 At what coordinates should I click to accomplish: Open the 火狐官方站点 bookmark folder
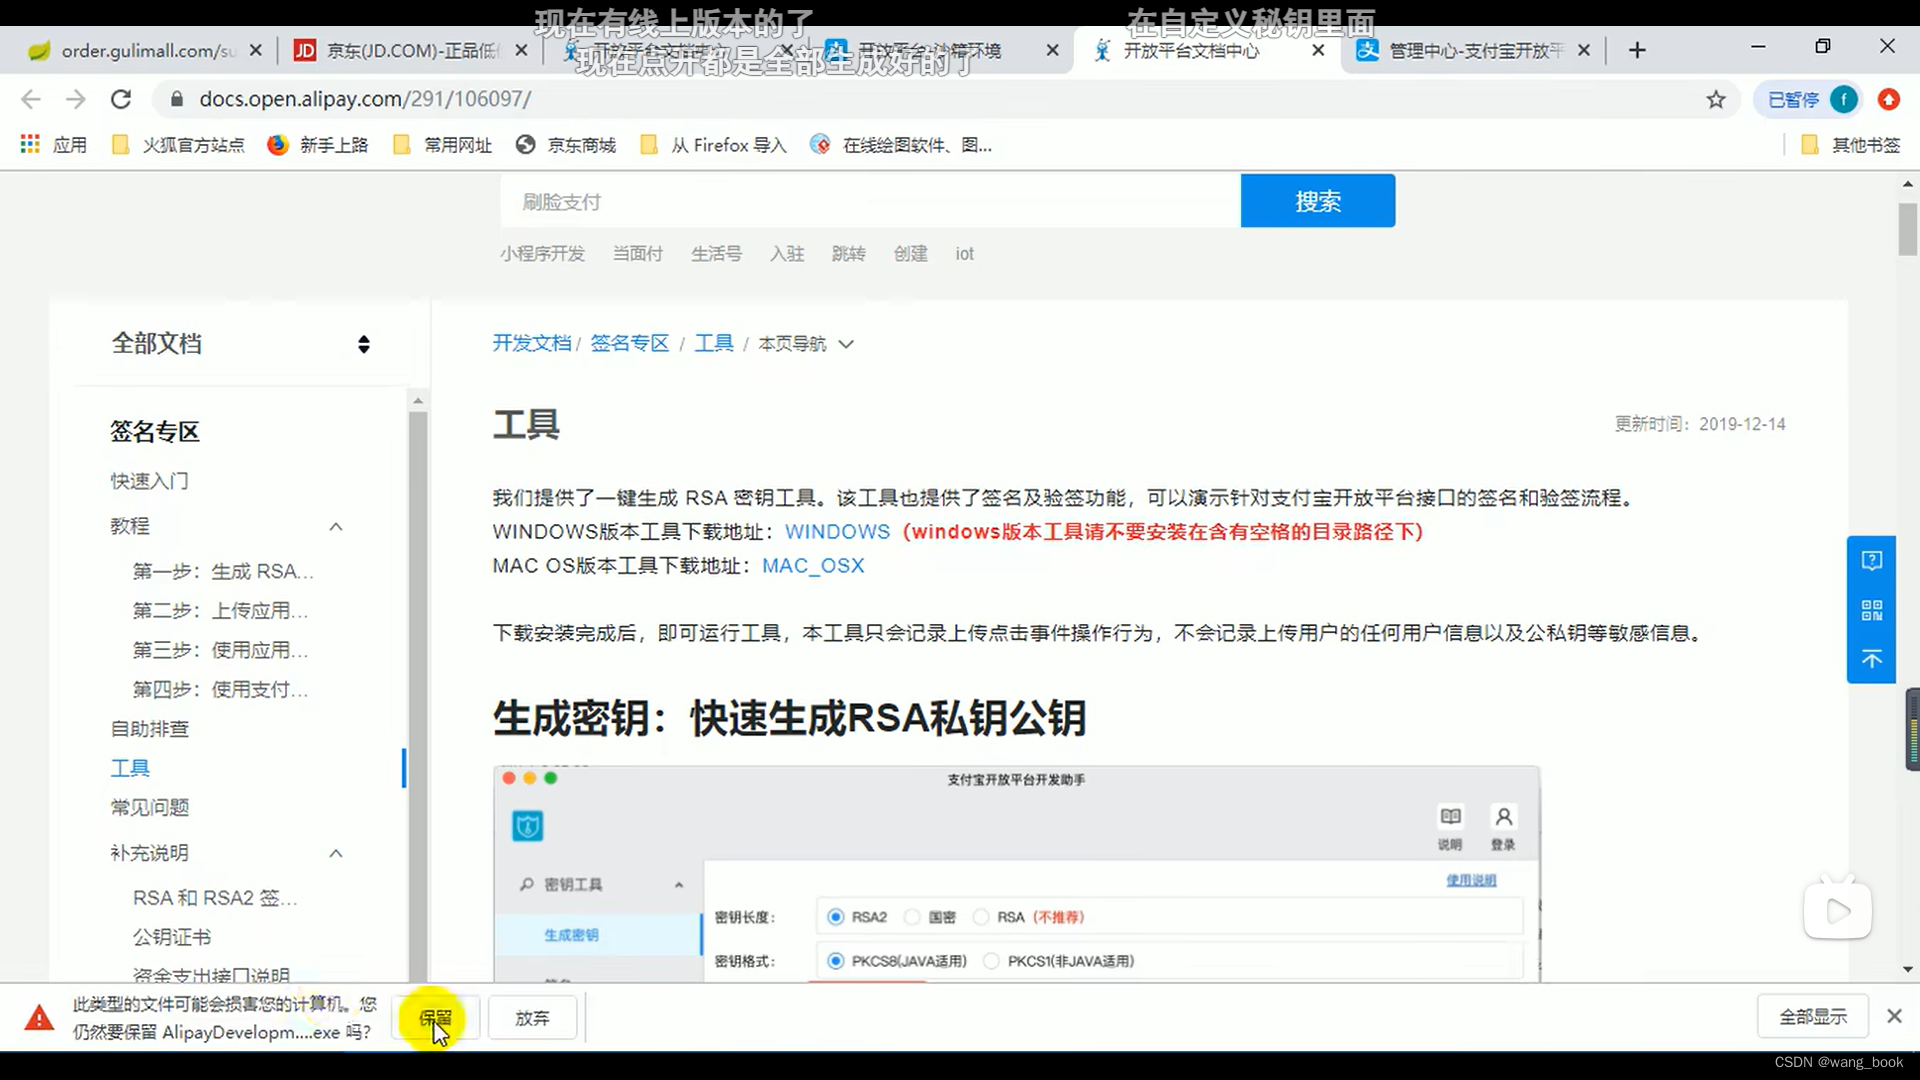click(x=179, y=145)
